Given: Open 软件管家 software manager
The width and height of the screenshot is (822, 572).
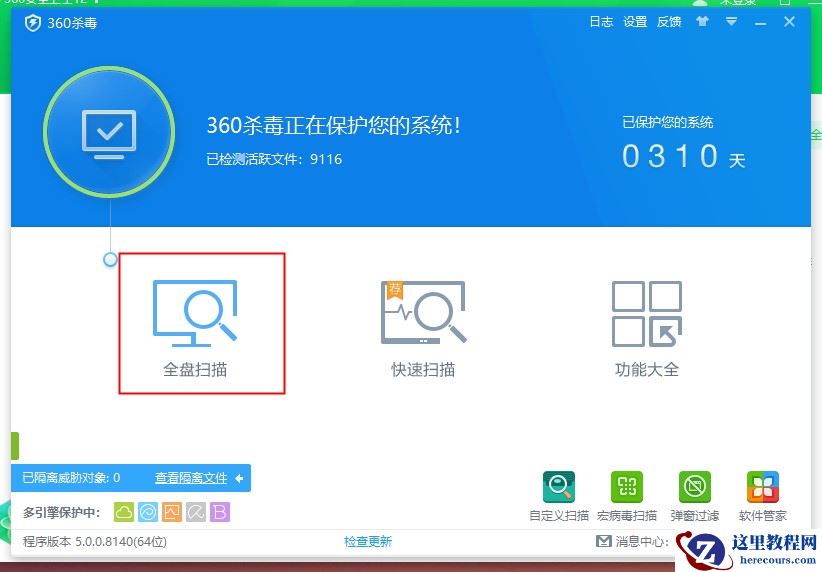Looking at the screenshot, I should pyautogui.click(x=763, y=496).
